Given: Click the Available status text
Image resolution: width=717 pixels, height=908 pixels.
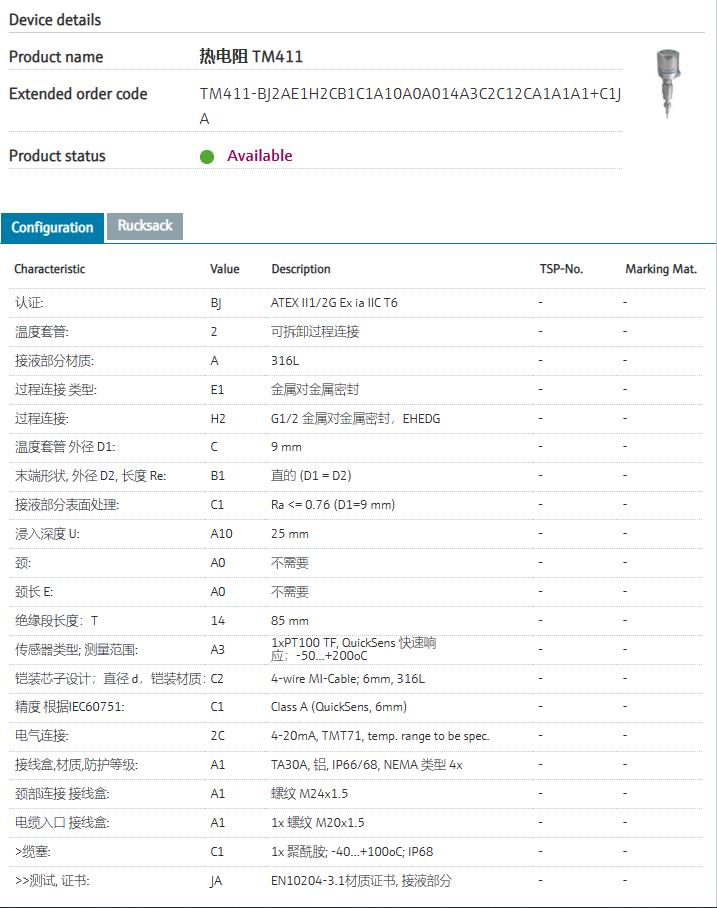Looking at the screenshot, I should click(x=260, y=156).
